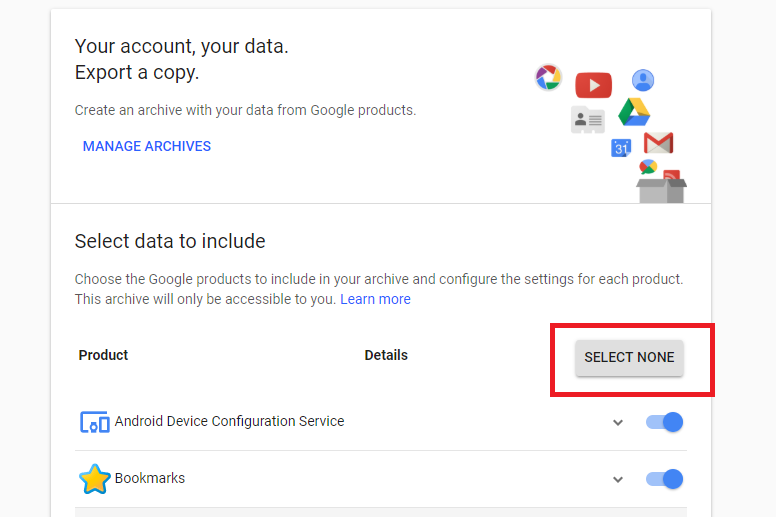The image size is (776, 517).
Task: Open the Learn more link
Action: click(x=375, y=299)
